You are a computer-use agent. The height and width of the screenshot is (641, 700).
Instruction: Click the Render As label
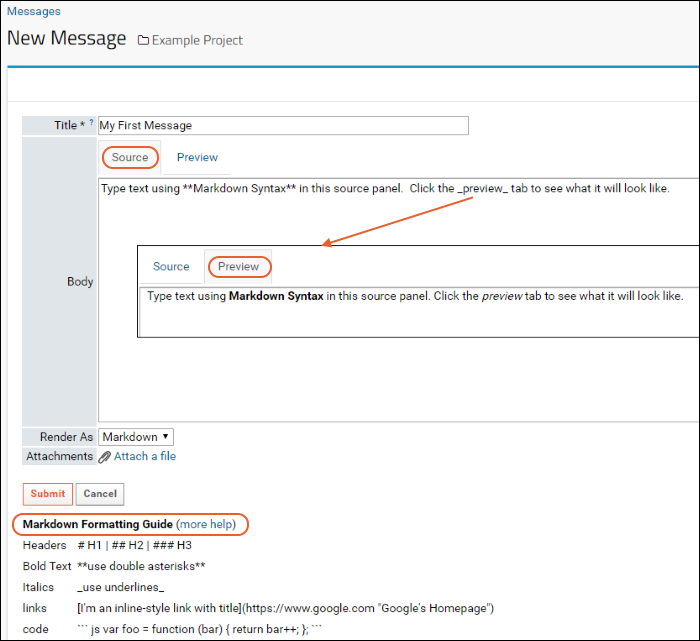[67, 437]
